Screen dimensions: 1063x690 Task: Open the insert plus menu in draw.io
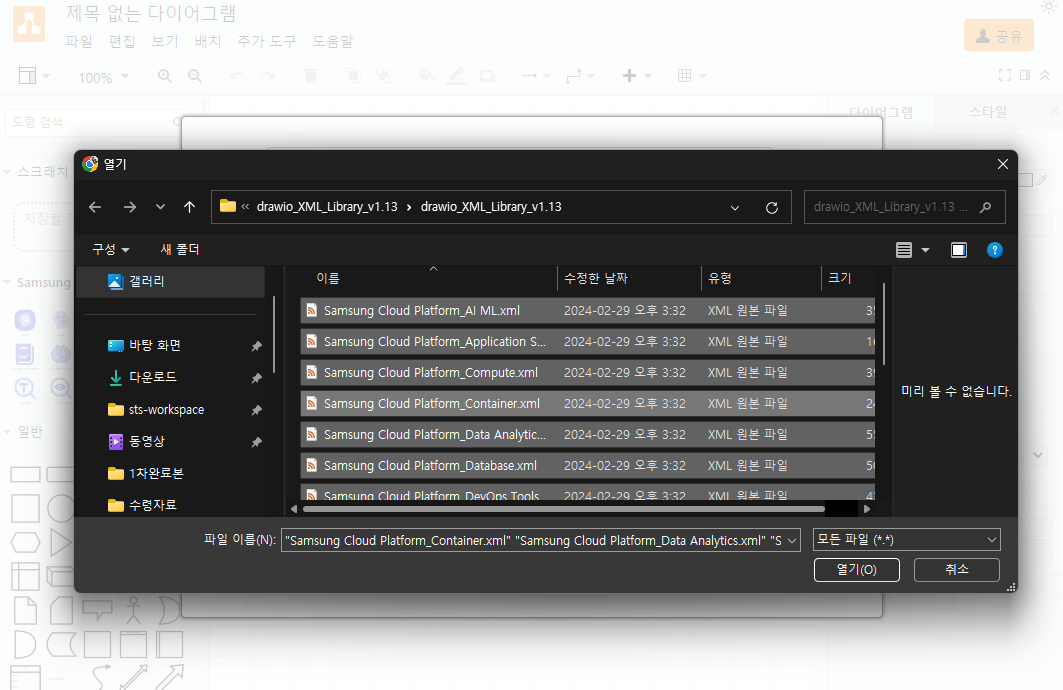click(637, 76)
